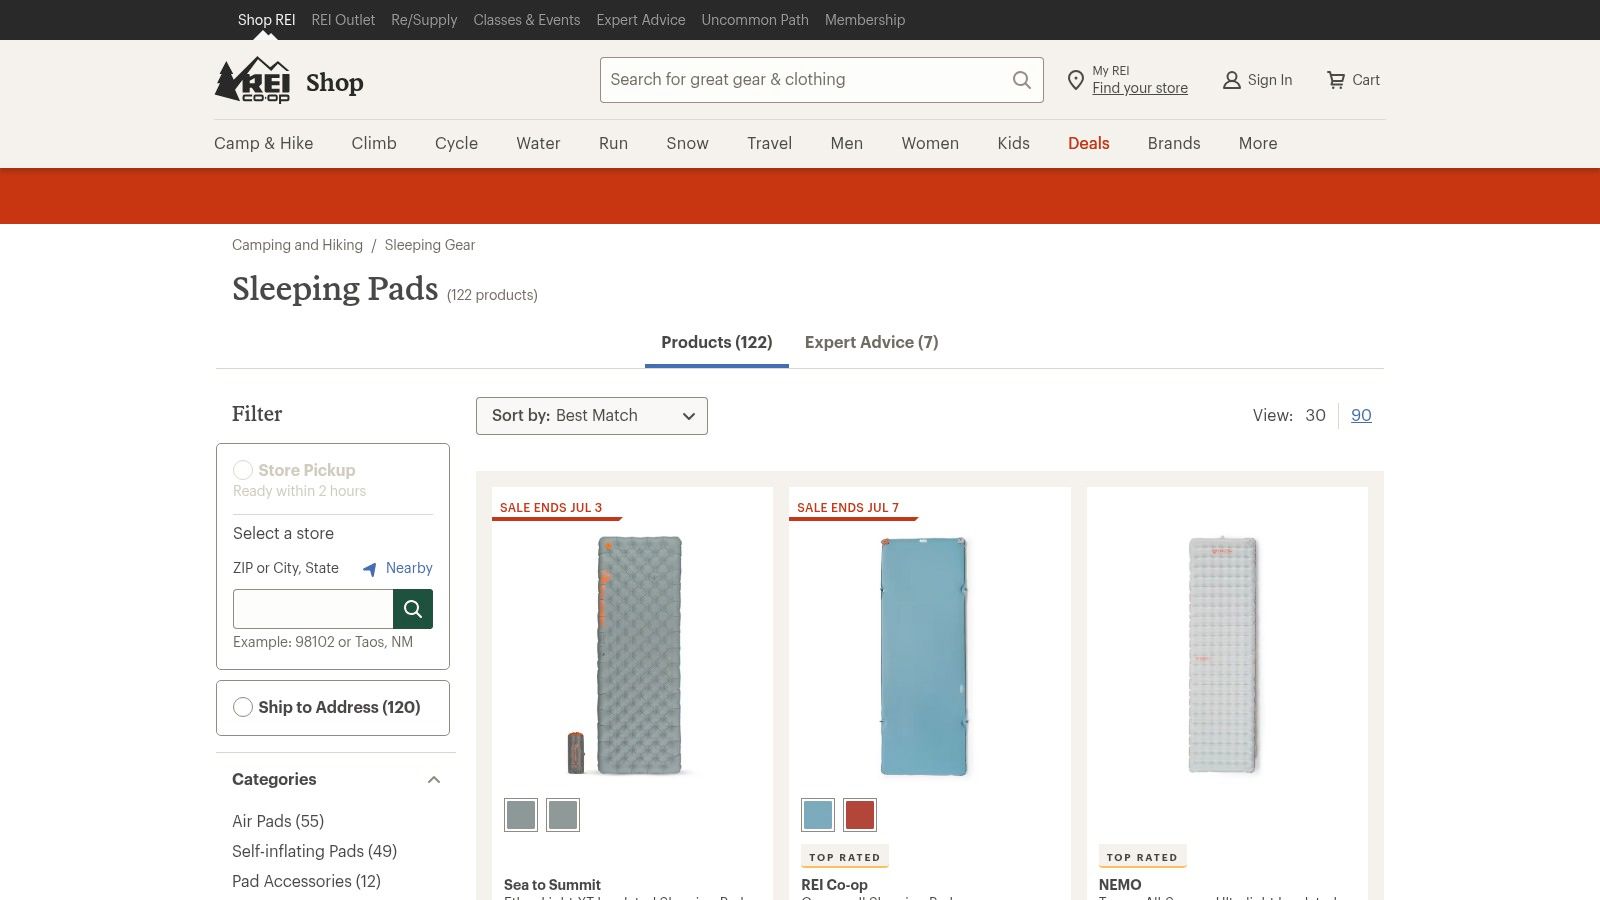Click the ZIP or City store input field
The height and width of the screenshot is (900, 1600).
(313, 609)
